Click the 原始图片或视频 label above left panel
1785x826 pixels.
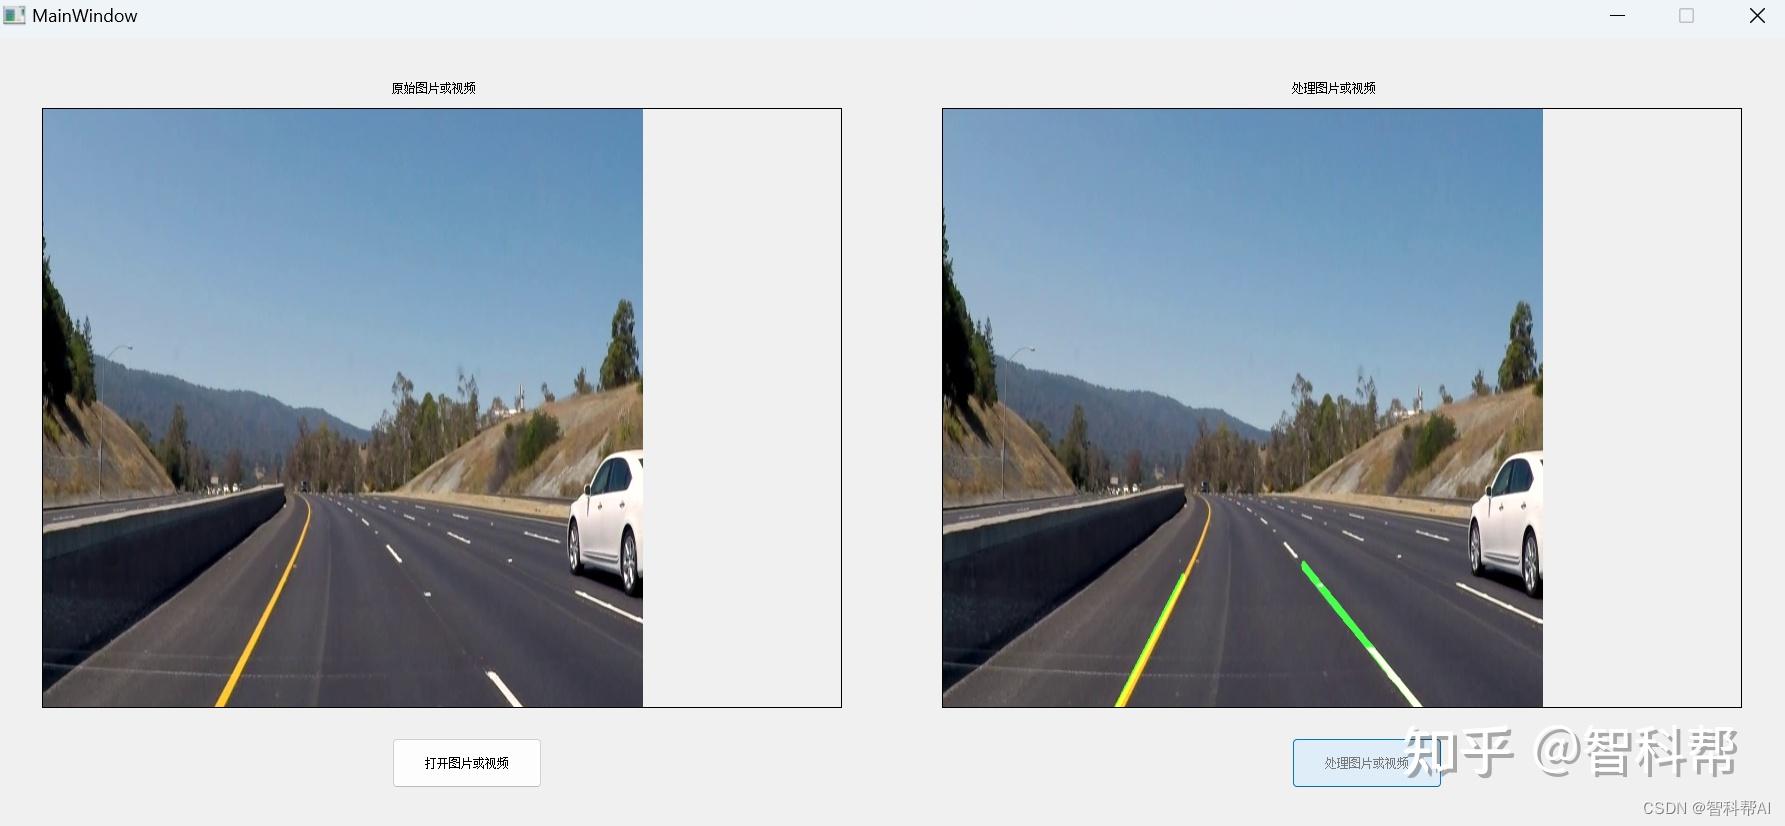click(x=433, y=88)
